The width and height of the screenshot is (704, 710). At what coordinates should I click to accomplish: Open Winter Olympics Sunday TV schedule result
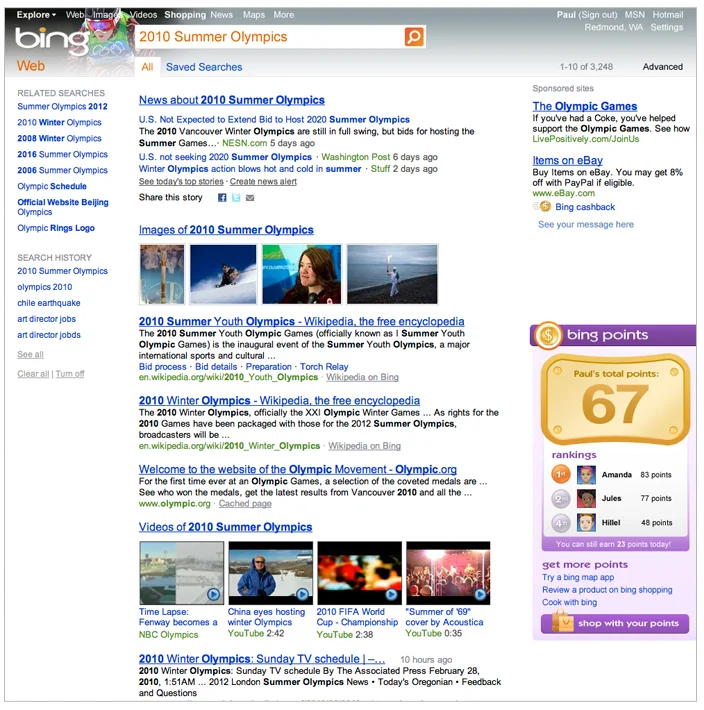[262, 659]
